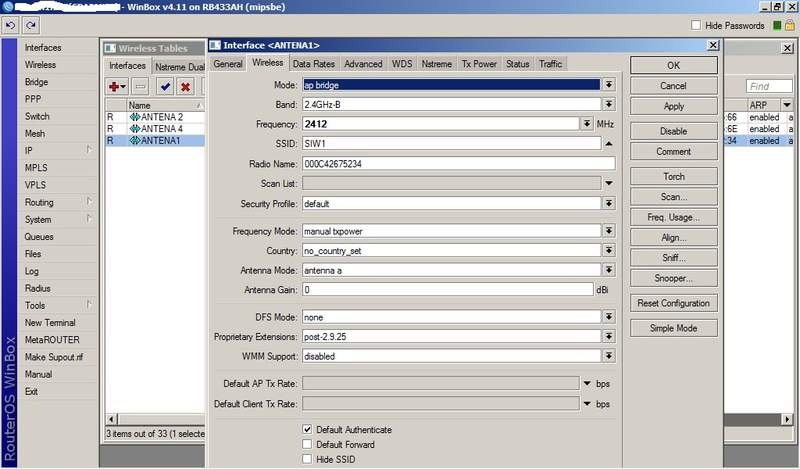The image size is (800, 469).
Task: Click the OK button
Action: (x=673, y=65)
